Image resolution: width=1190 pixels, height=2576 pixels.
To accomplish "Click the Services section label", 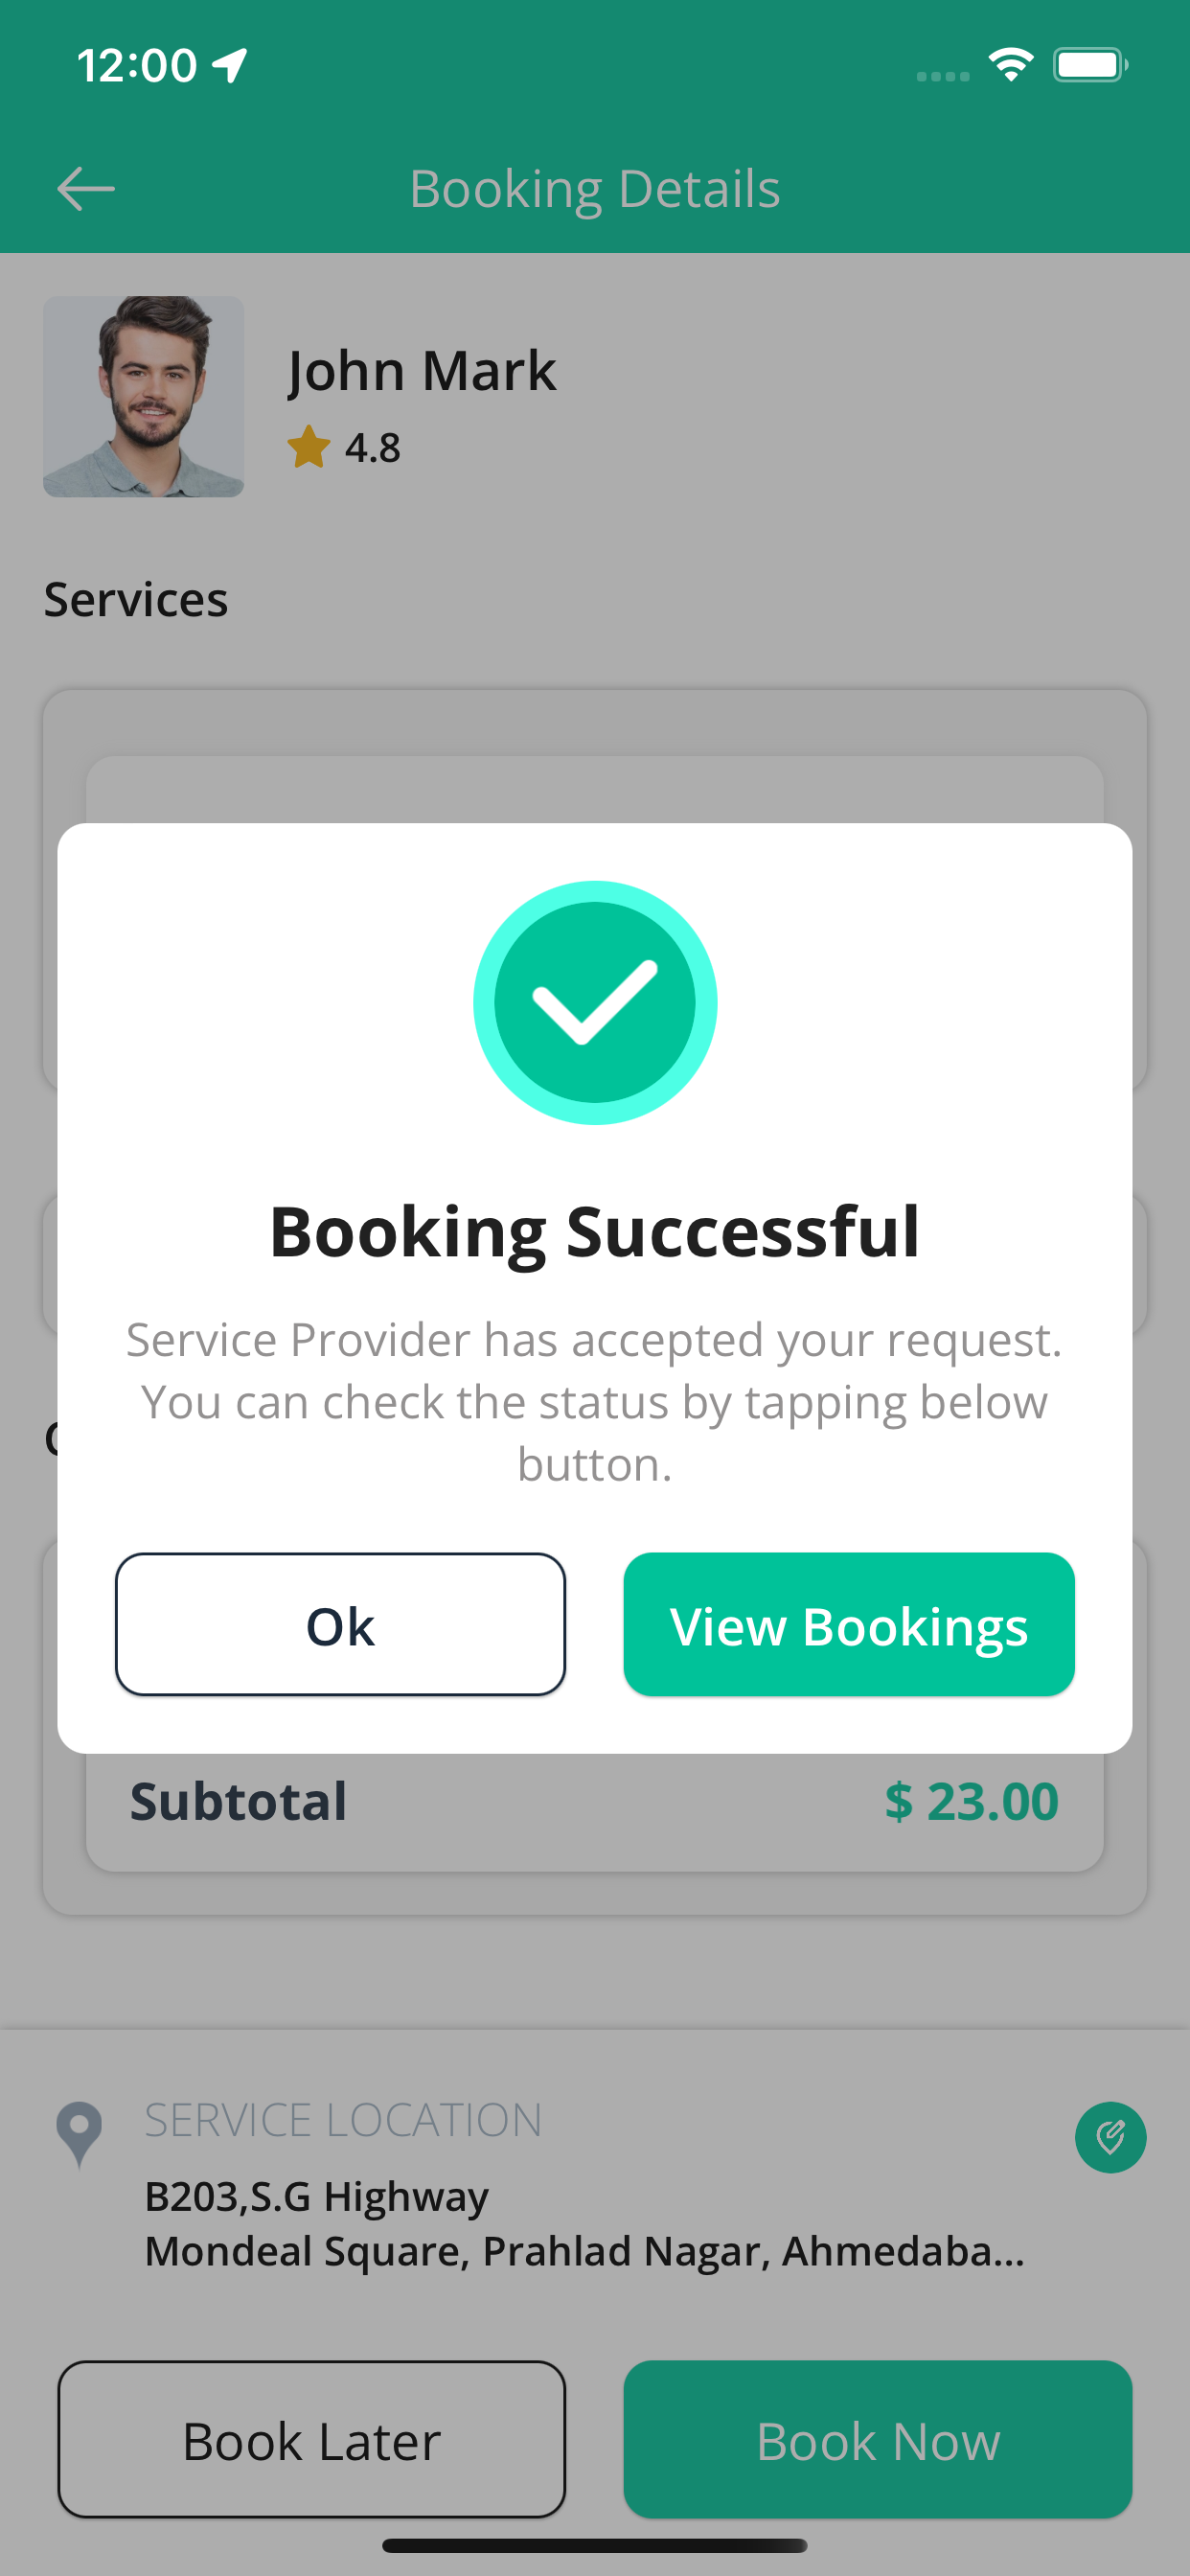I will (136, 599).
